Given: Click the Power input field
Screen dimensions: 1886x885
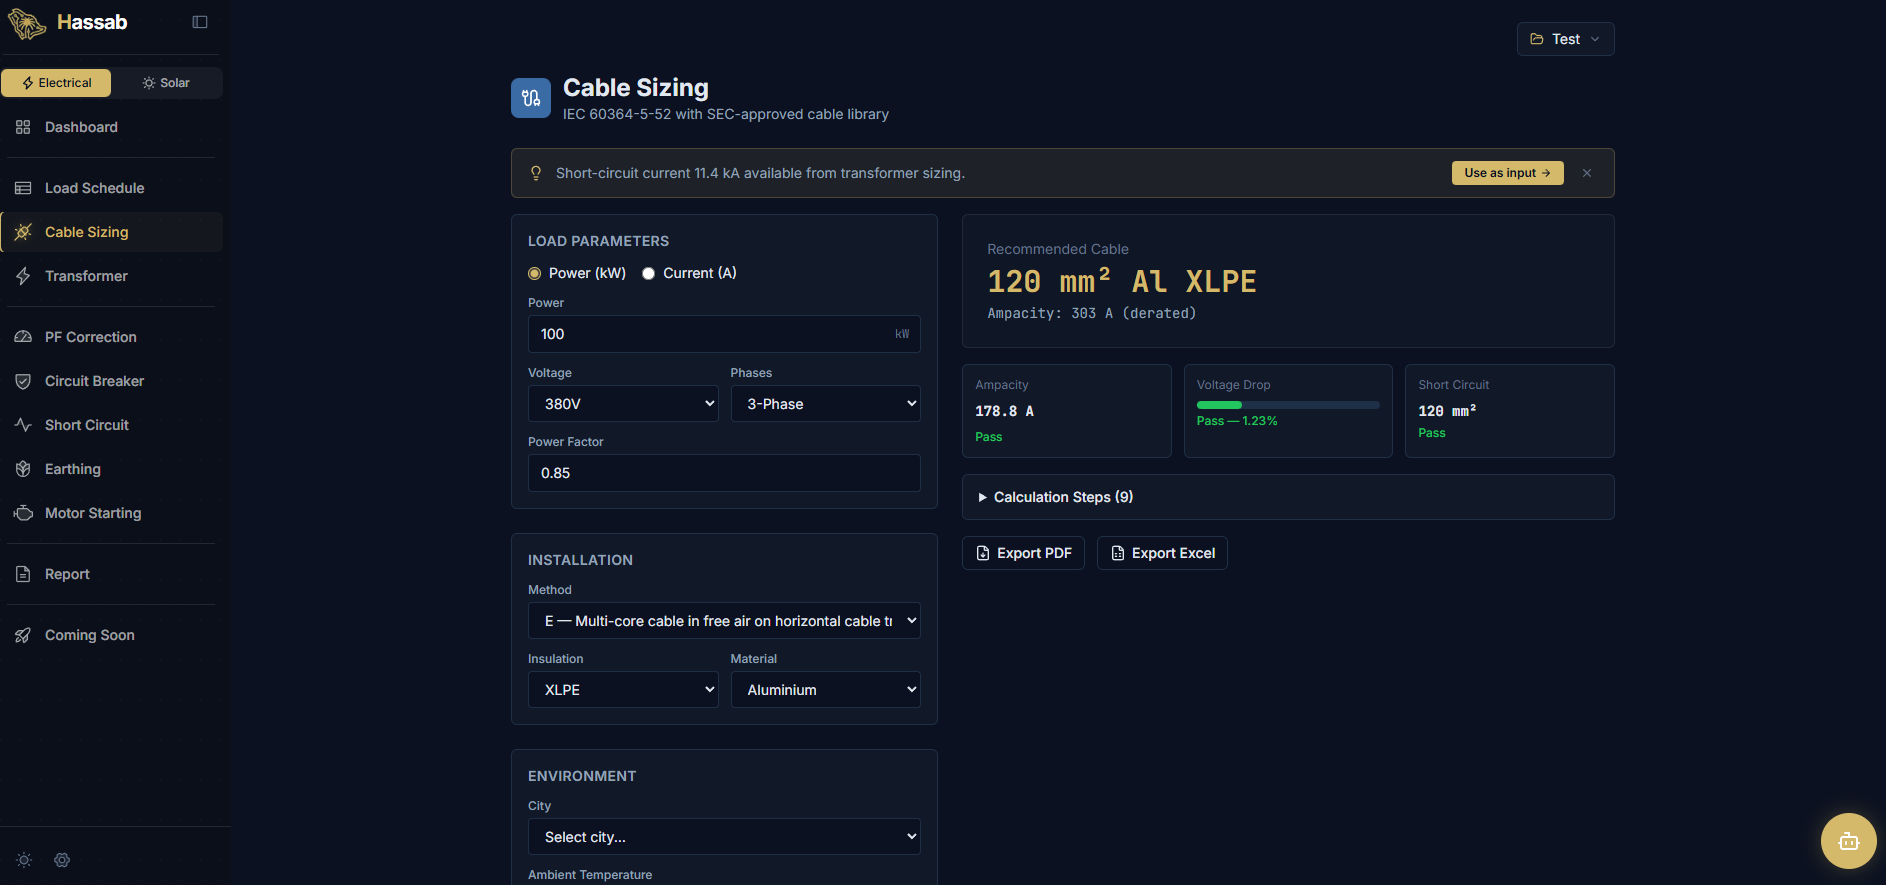Looking at the screenshot, I should 724,334.
